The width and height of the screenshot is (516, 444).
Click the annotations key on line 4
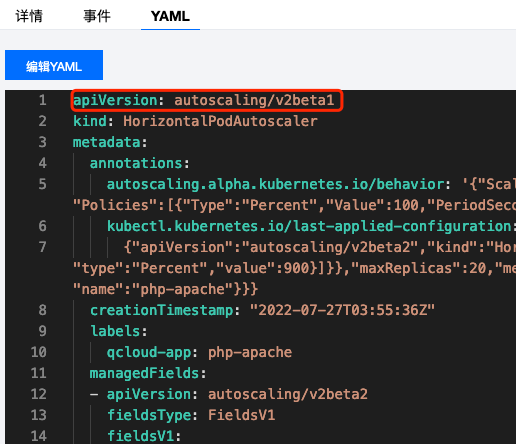pyautogui.click(x=136, y=163)
